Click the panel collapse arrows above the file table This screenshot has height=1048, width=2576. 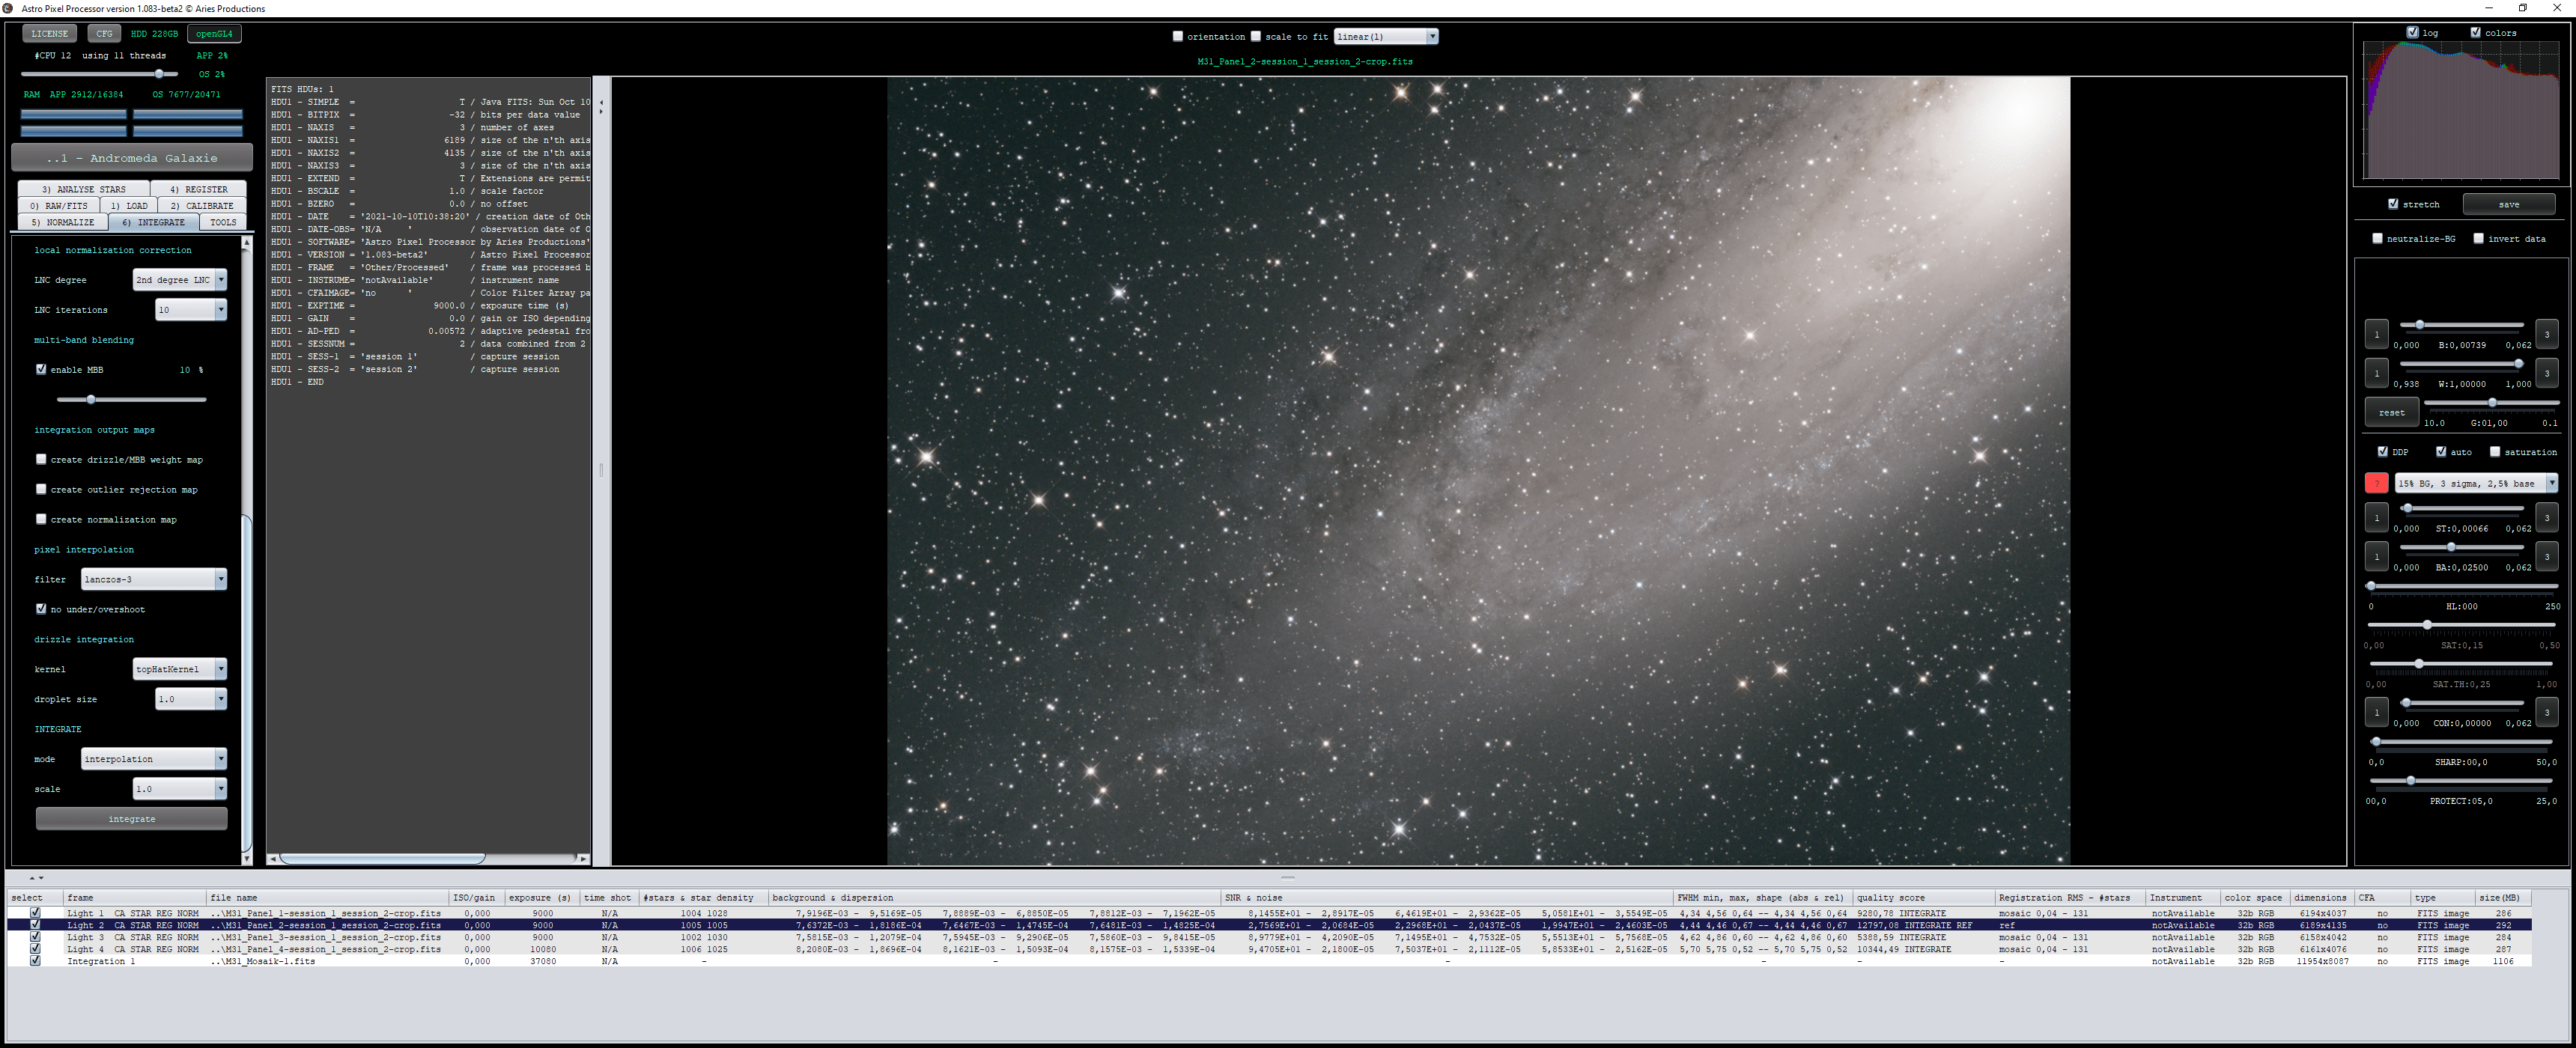click(36, 878)
